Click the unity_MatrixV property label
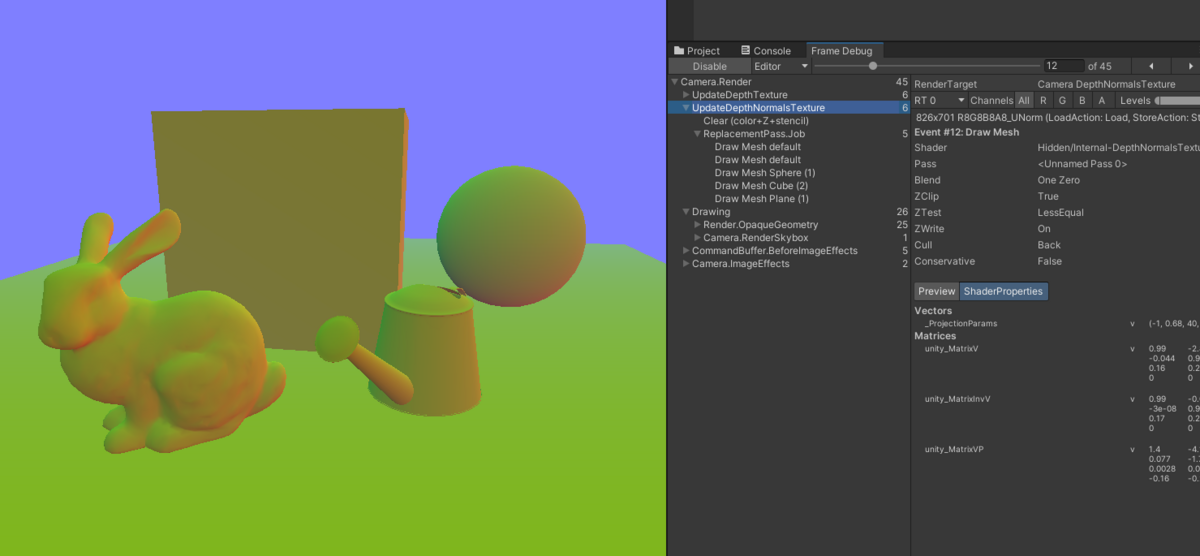This screenshot has width=1200, height=556. click(951, 349)
